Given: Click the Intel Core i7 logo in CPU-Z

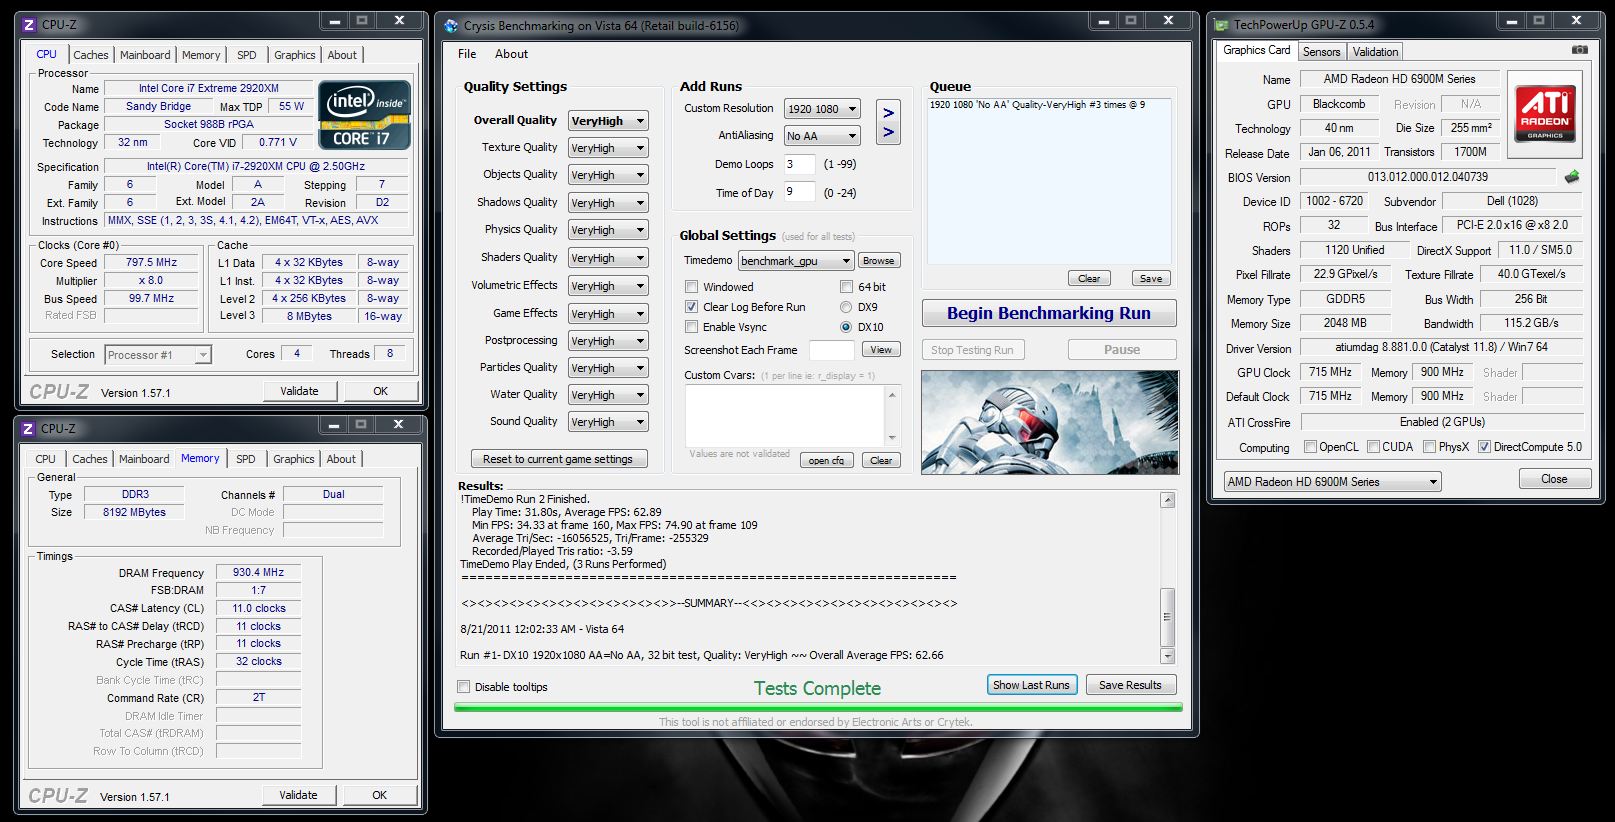Looking at the screenshot, I should pos(364,115).
